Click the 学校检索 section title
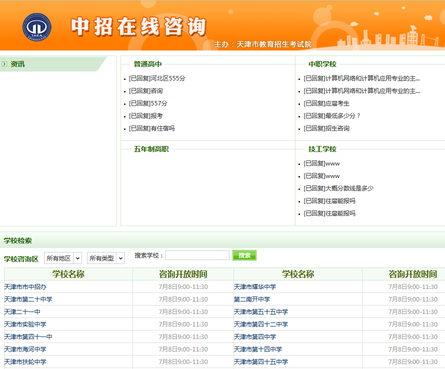The width and height of the screenshot is (445, 369). click(x=18, y=240)
